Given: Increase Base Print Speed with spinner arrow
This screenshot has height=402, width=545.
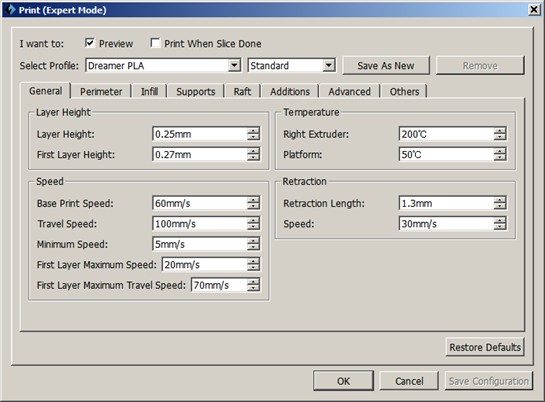Looking at the screenshot, I should pos(253,200).
